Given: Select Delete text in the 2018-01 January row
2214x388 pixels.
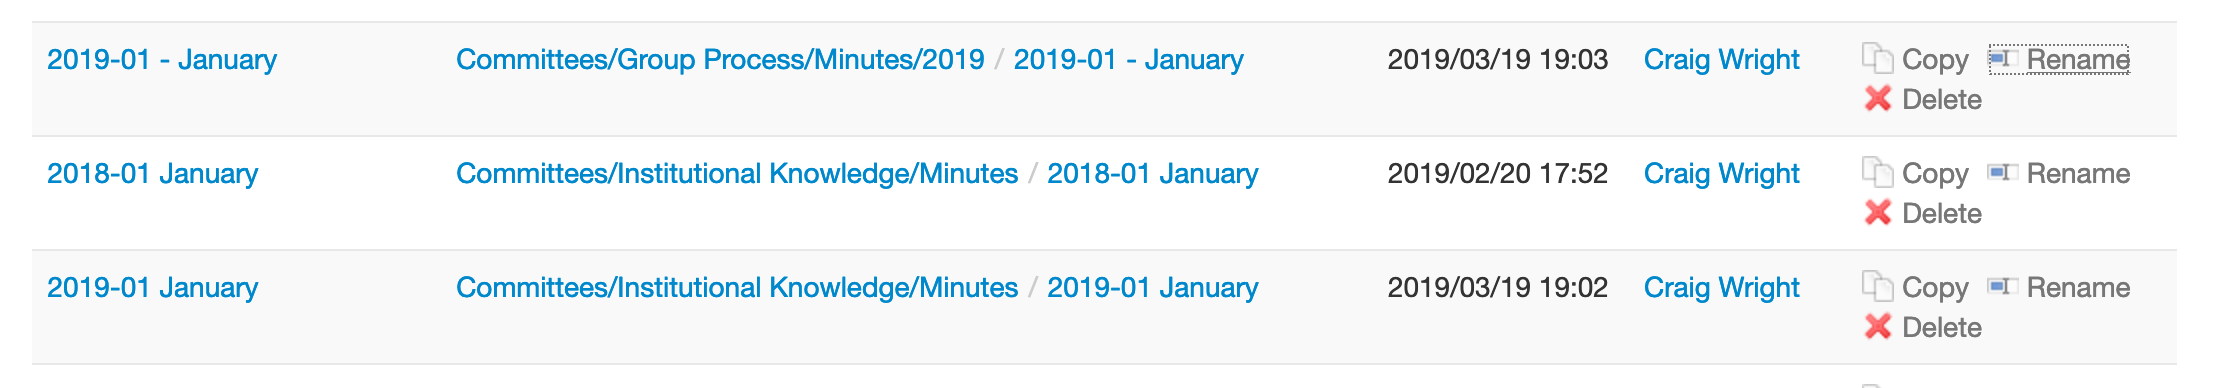Looking at the screenshot, I should coord(1941,213).
